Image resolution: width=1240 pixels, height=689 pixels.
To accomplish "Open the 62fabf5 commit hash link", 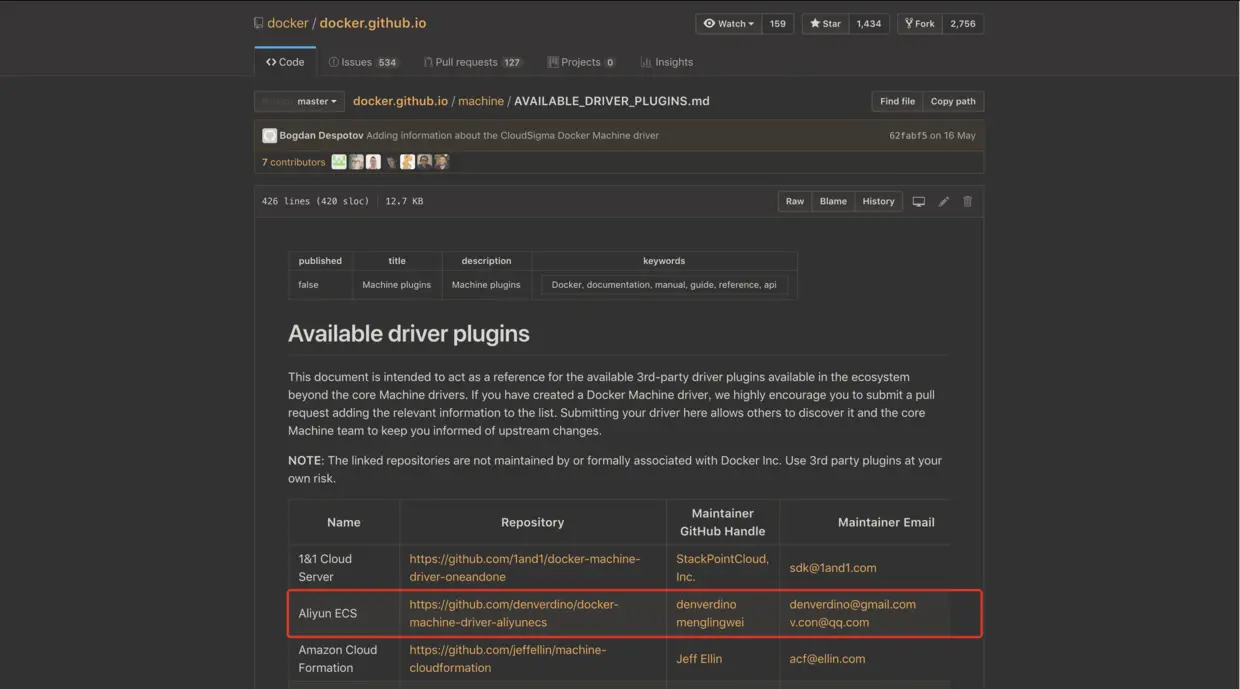I will coord(907,136).
